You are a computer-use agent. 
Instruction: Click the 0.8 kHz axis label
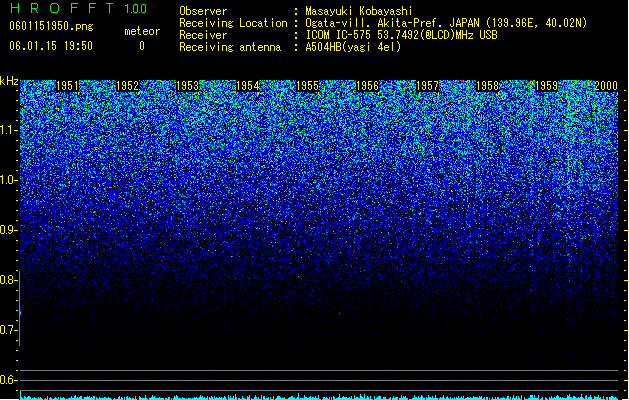(x=8, y=280)
